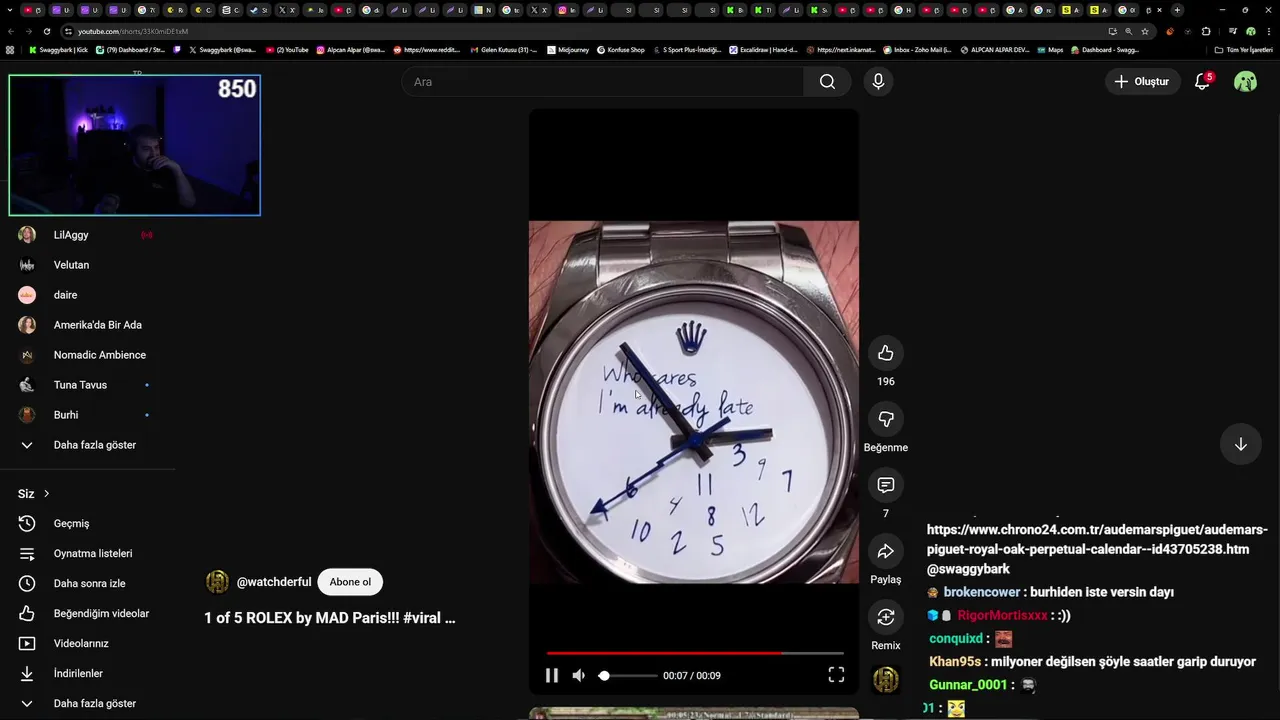Open Daha sonra izle list
This screenshot has height=720, width=1280.
88,584
